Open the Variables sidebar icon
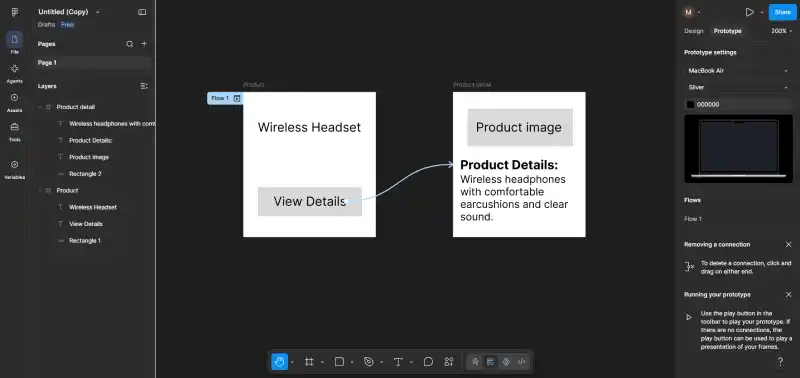This screenshot has height=378, width=800. pyautogui.click(x=14, y=165)
